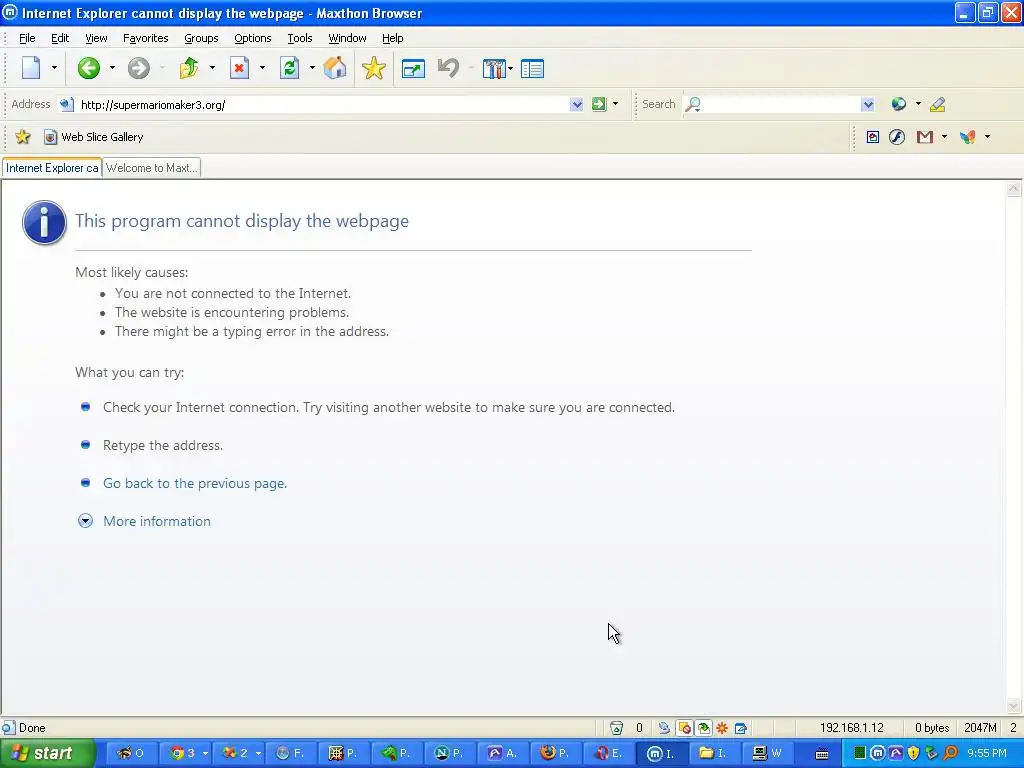Open the Back history dropdown arrow

[x=112, y=68]
